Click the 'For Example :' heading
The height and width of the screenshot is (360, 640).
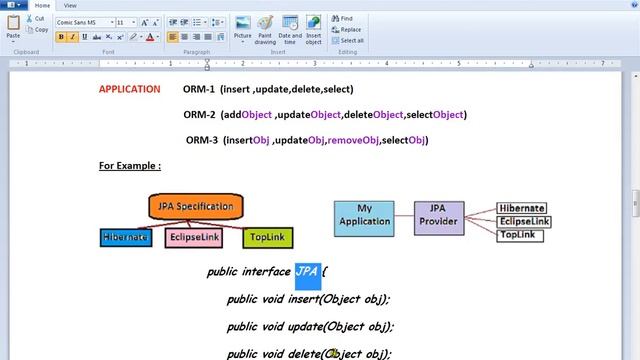pyautogui.click(x=130, y=166)
